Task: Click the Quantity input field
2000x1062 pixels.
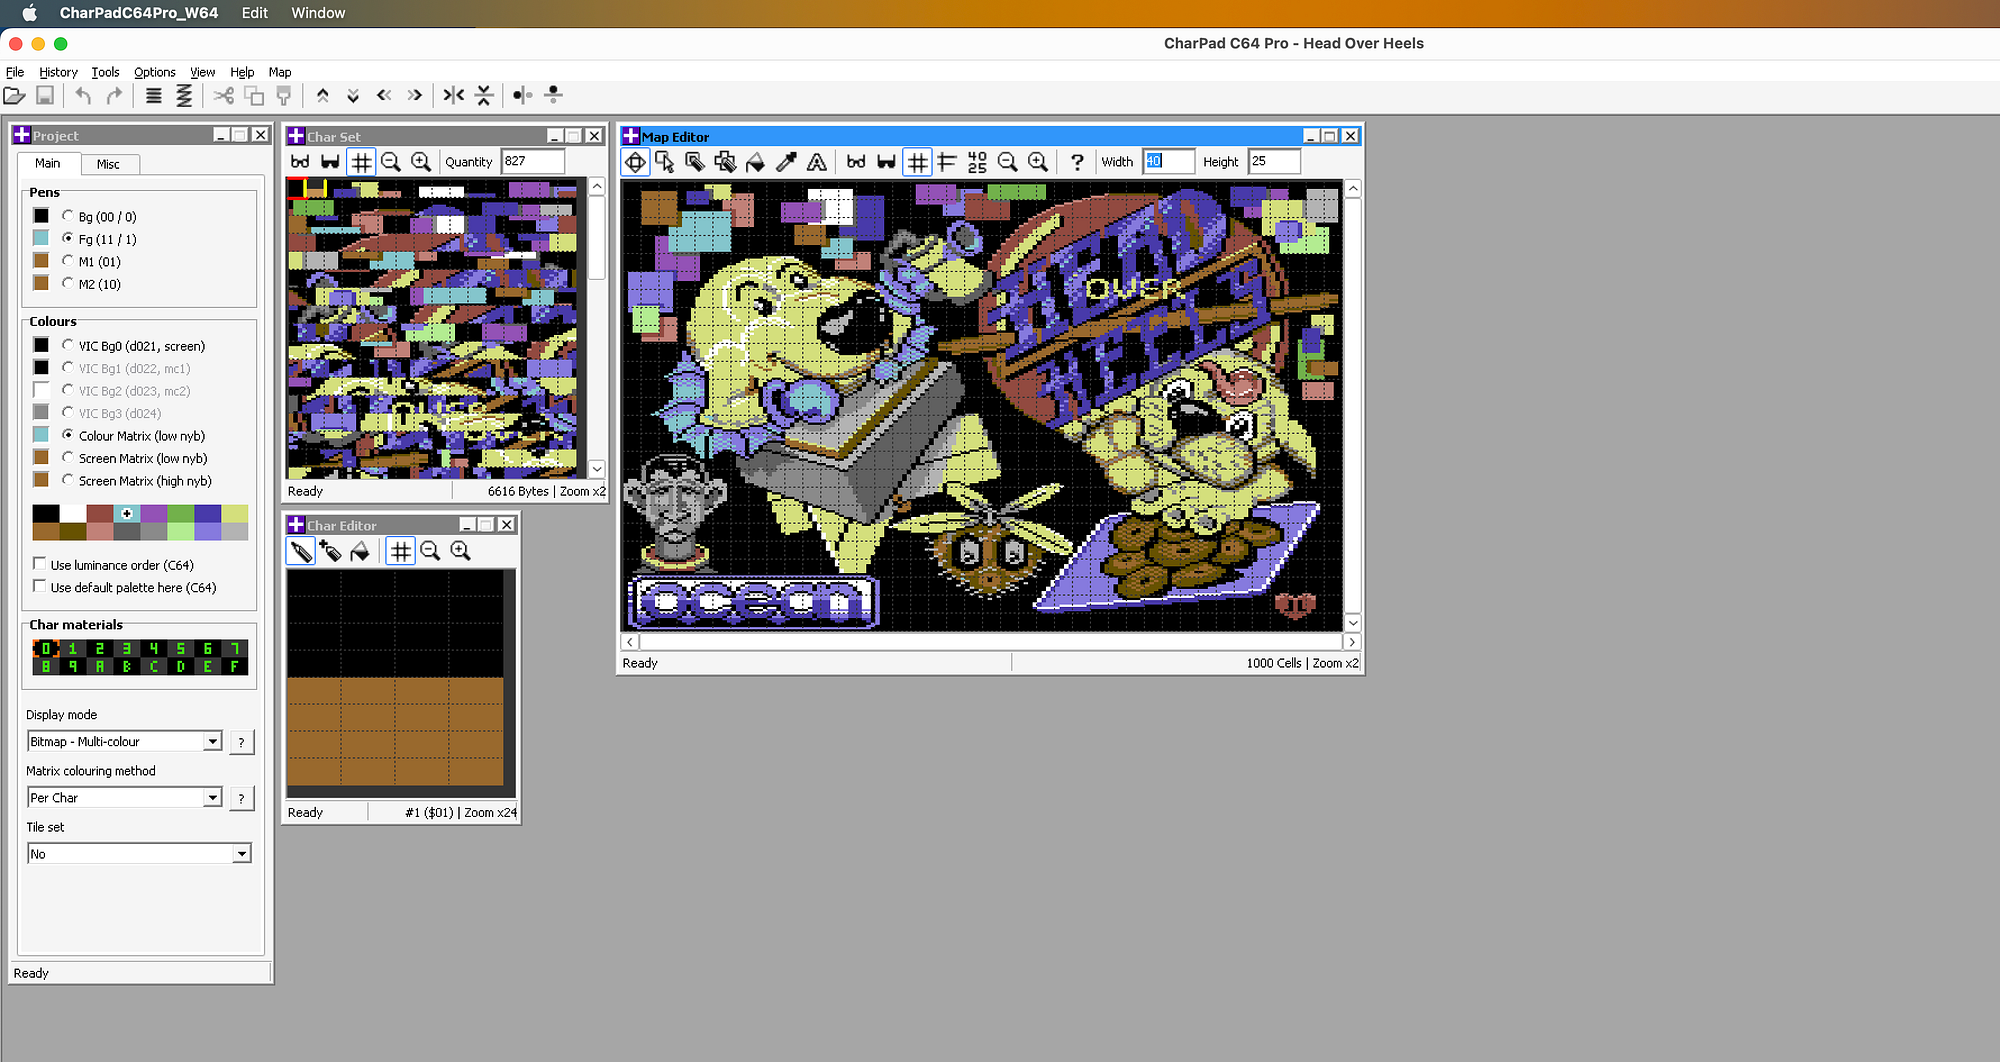Action: 532,161
